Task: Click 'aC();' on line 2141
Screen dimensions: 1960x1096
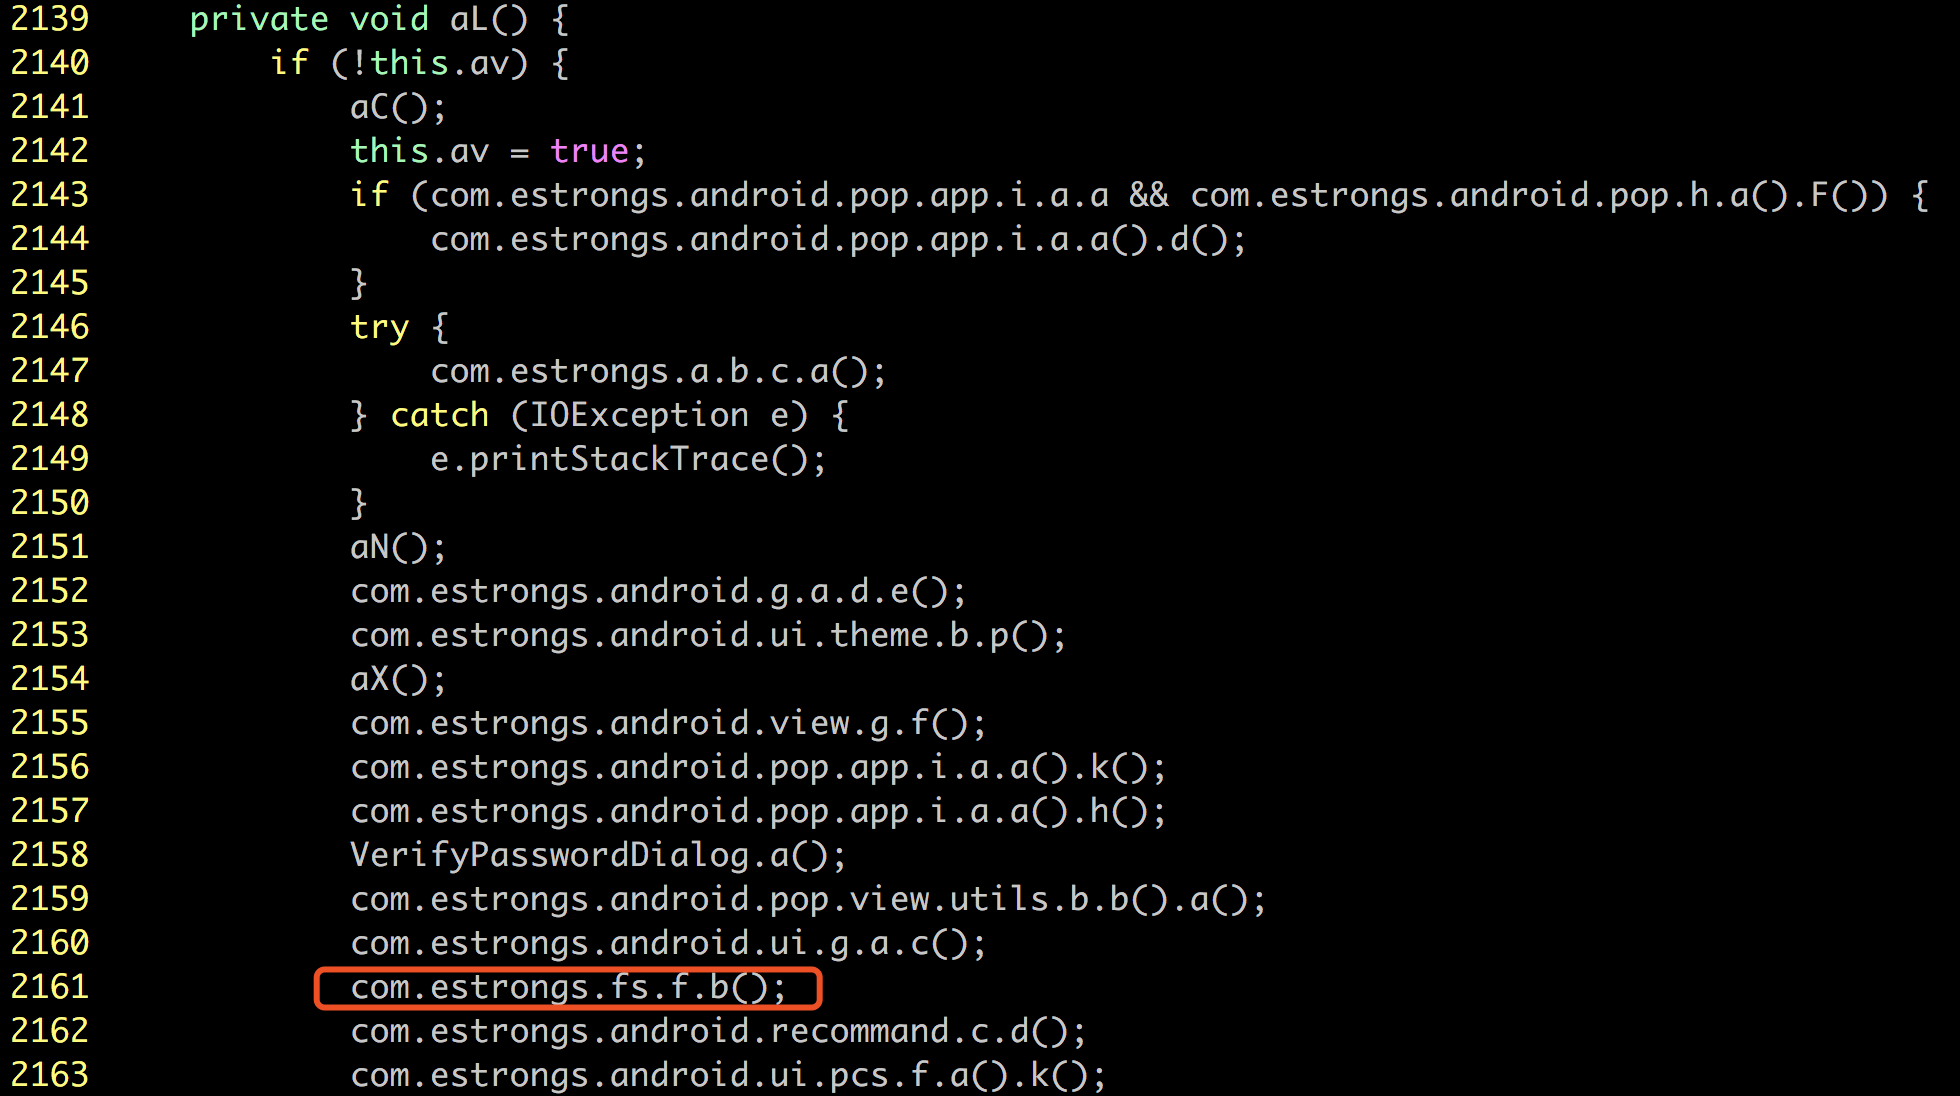Action: tap(398, 108)
